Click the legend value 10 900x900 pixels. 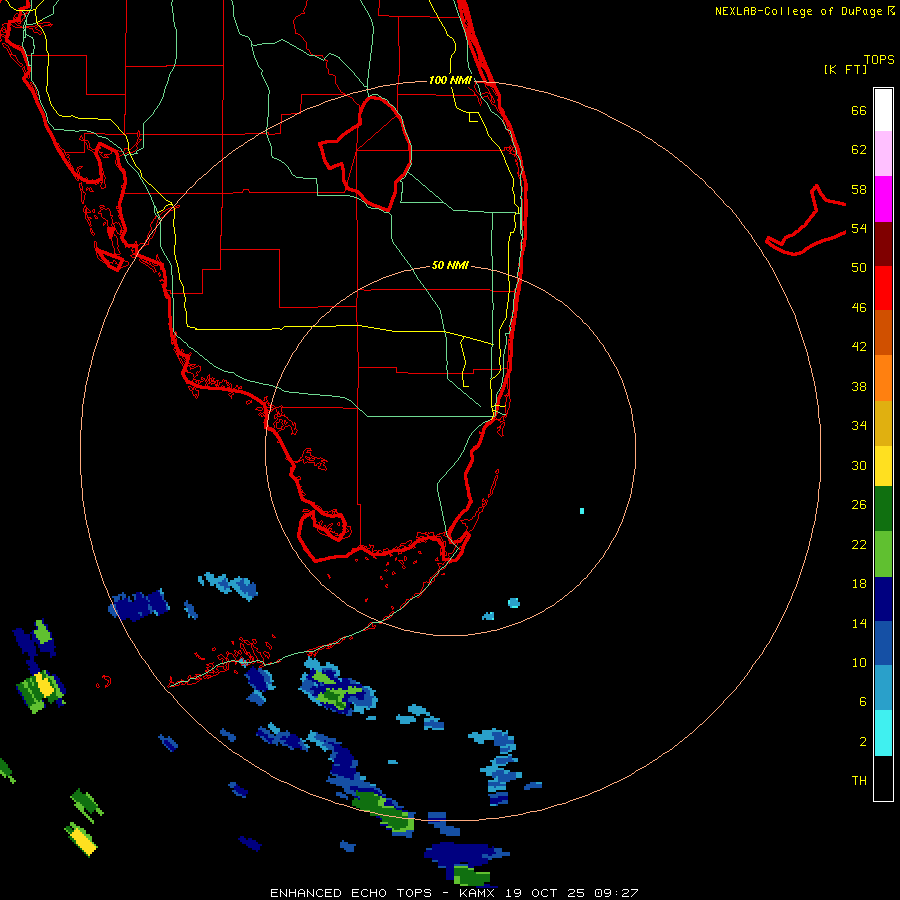coord(859,663)
